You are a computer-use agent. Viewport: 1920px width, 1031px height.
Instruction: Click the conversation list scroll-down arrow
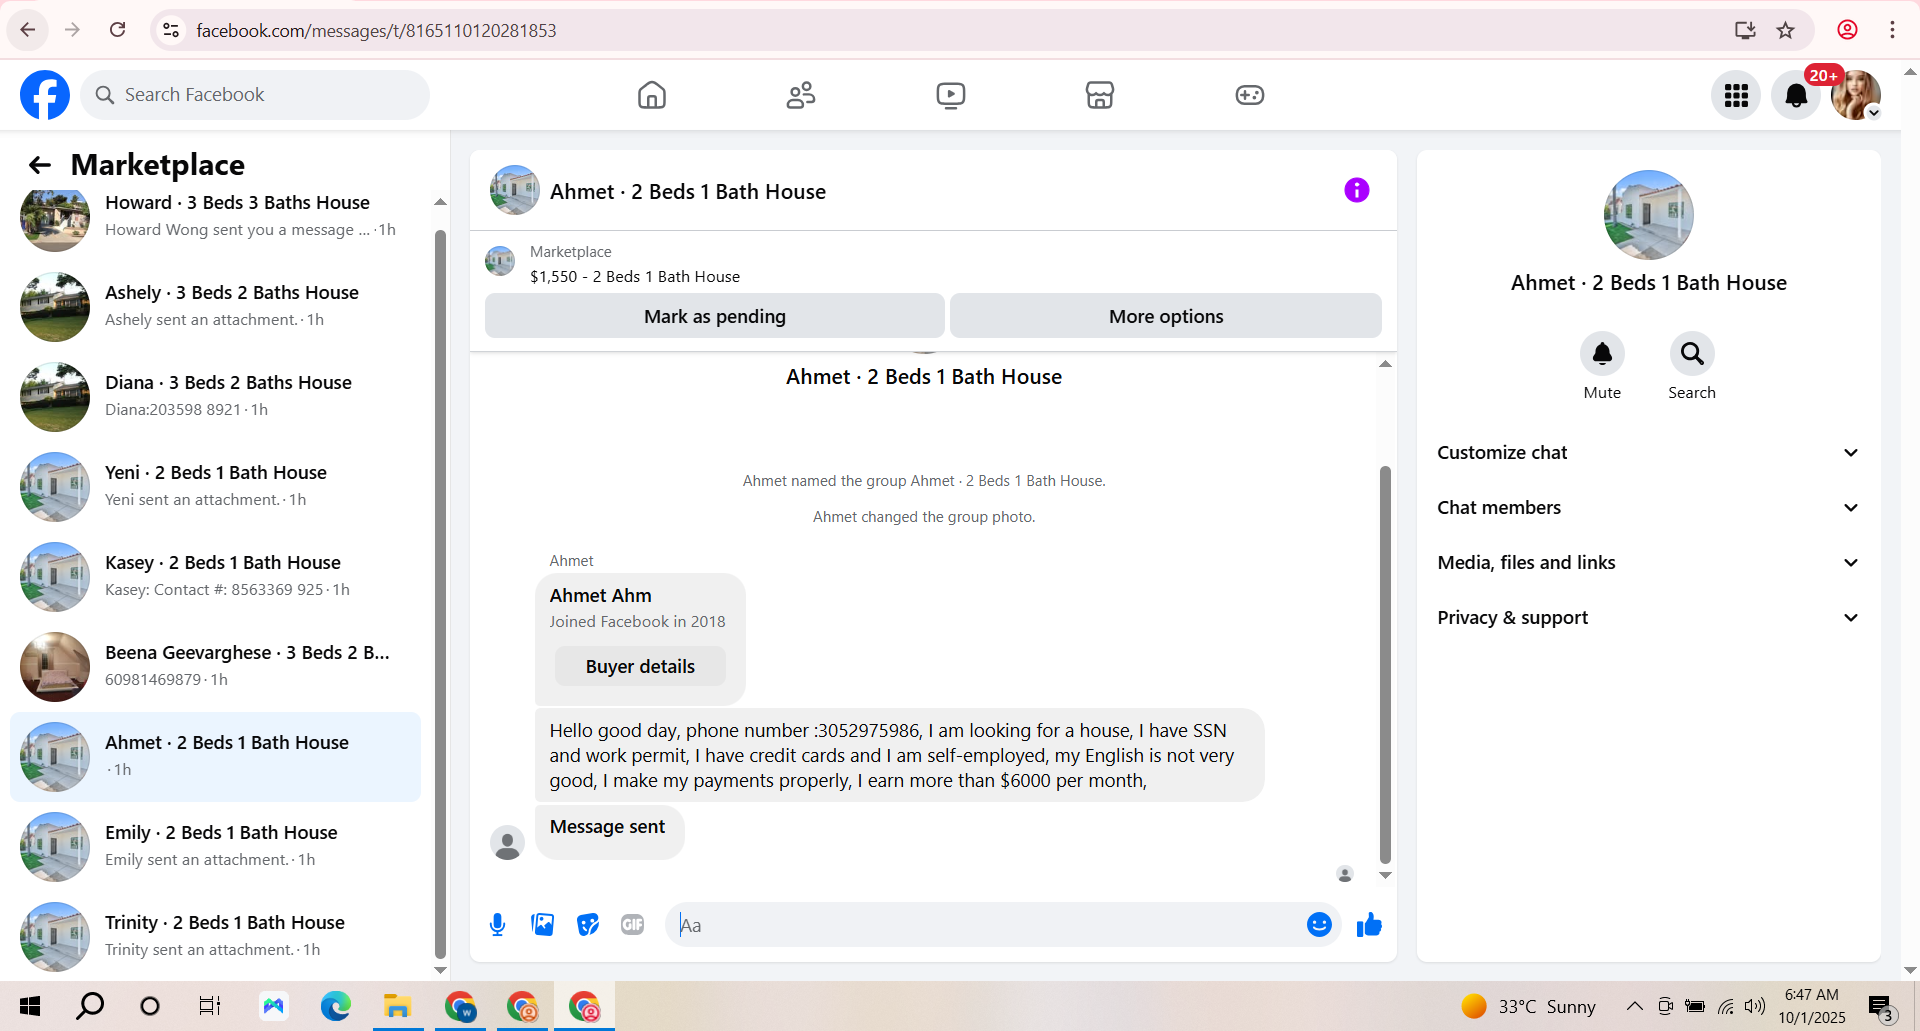click(440, 970)
